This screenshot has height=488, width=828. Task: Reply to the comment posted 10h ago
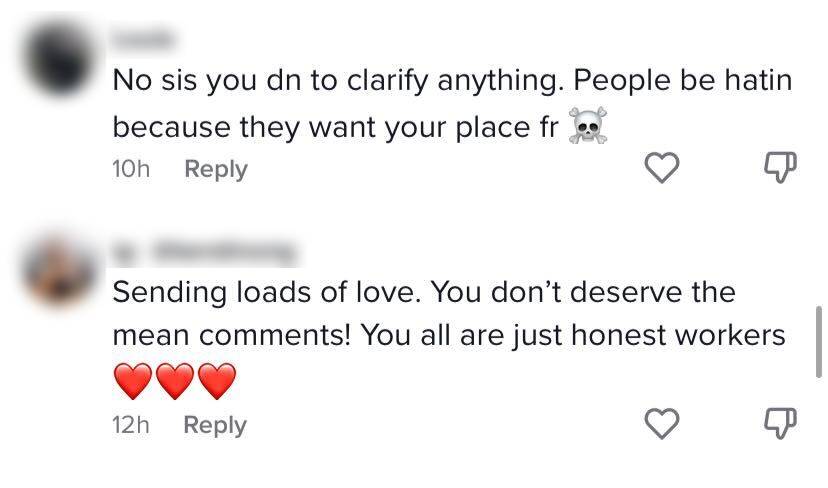216,169
